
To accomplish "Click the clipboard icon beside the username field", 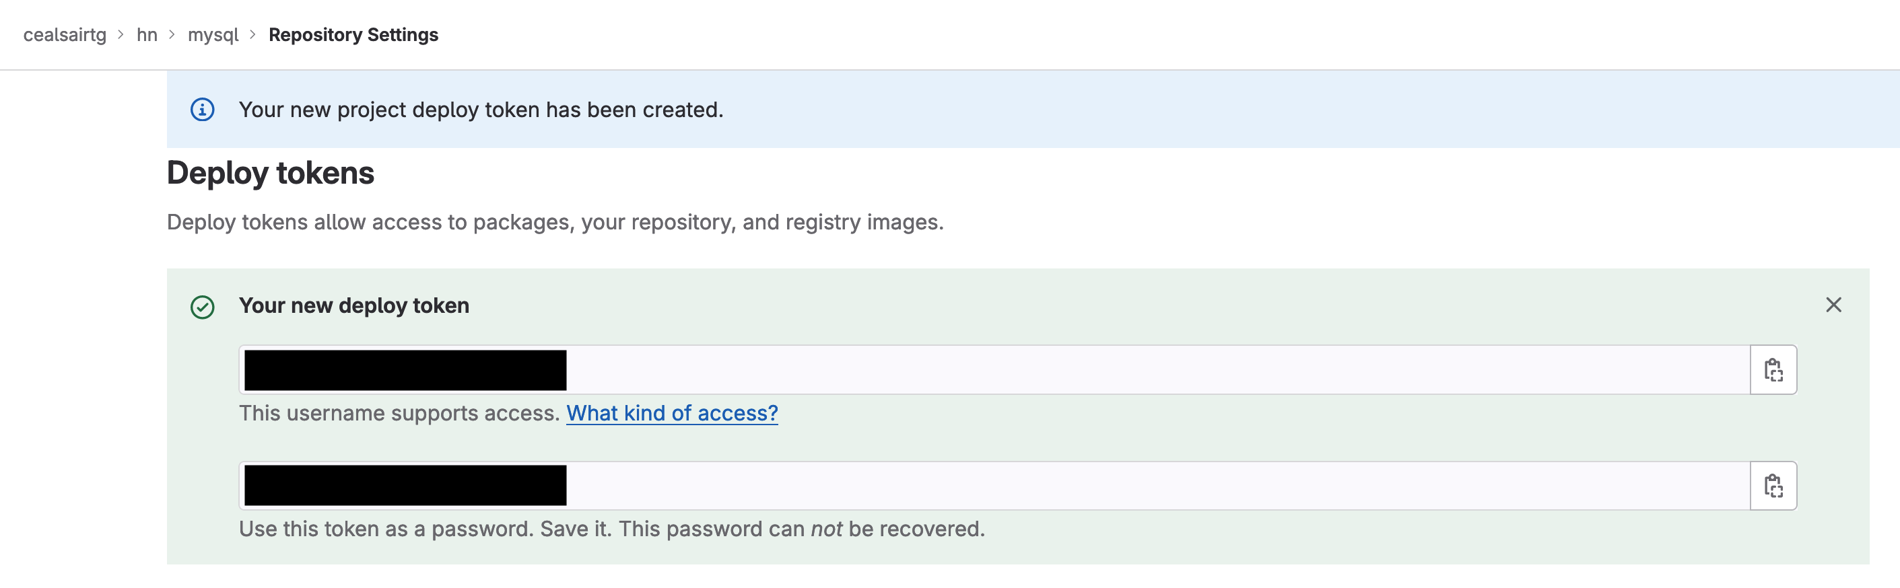I will click(1773, 369).
